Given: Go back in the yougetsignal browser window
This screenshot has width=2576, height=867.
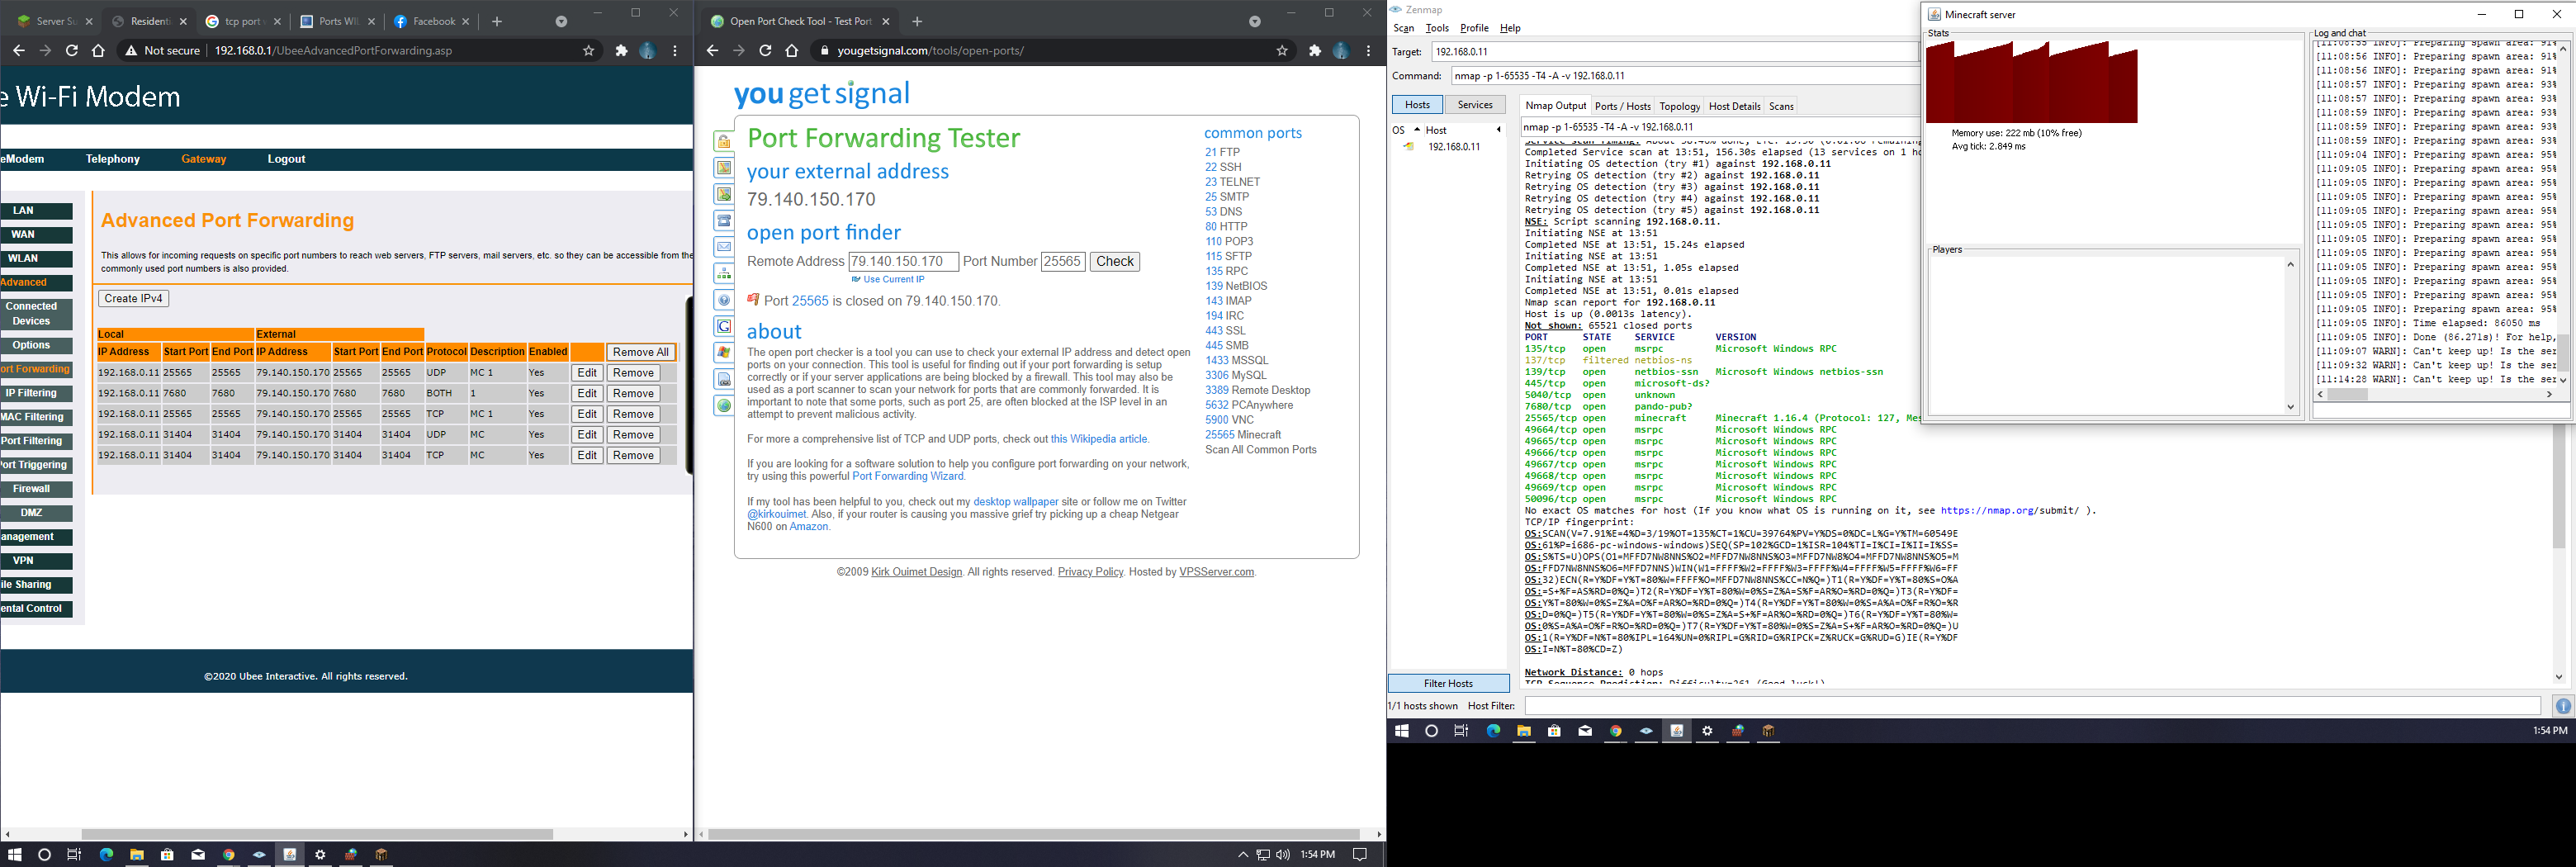Looking at the screenshot, I should coord(712,51).
